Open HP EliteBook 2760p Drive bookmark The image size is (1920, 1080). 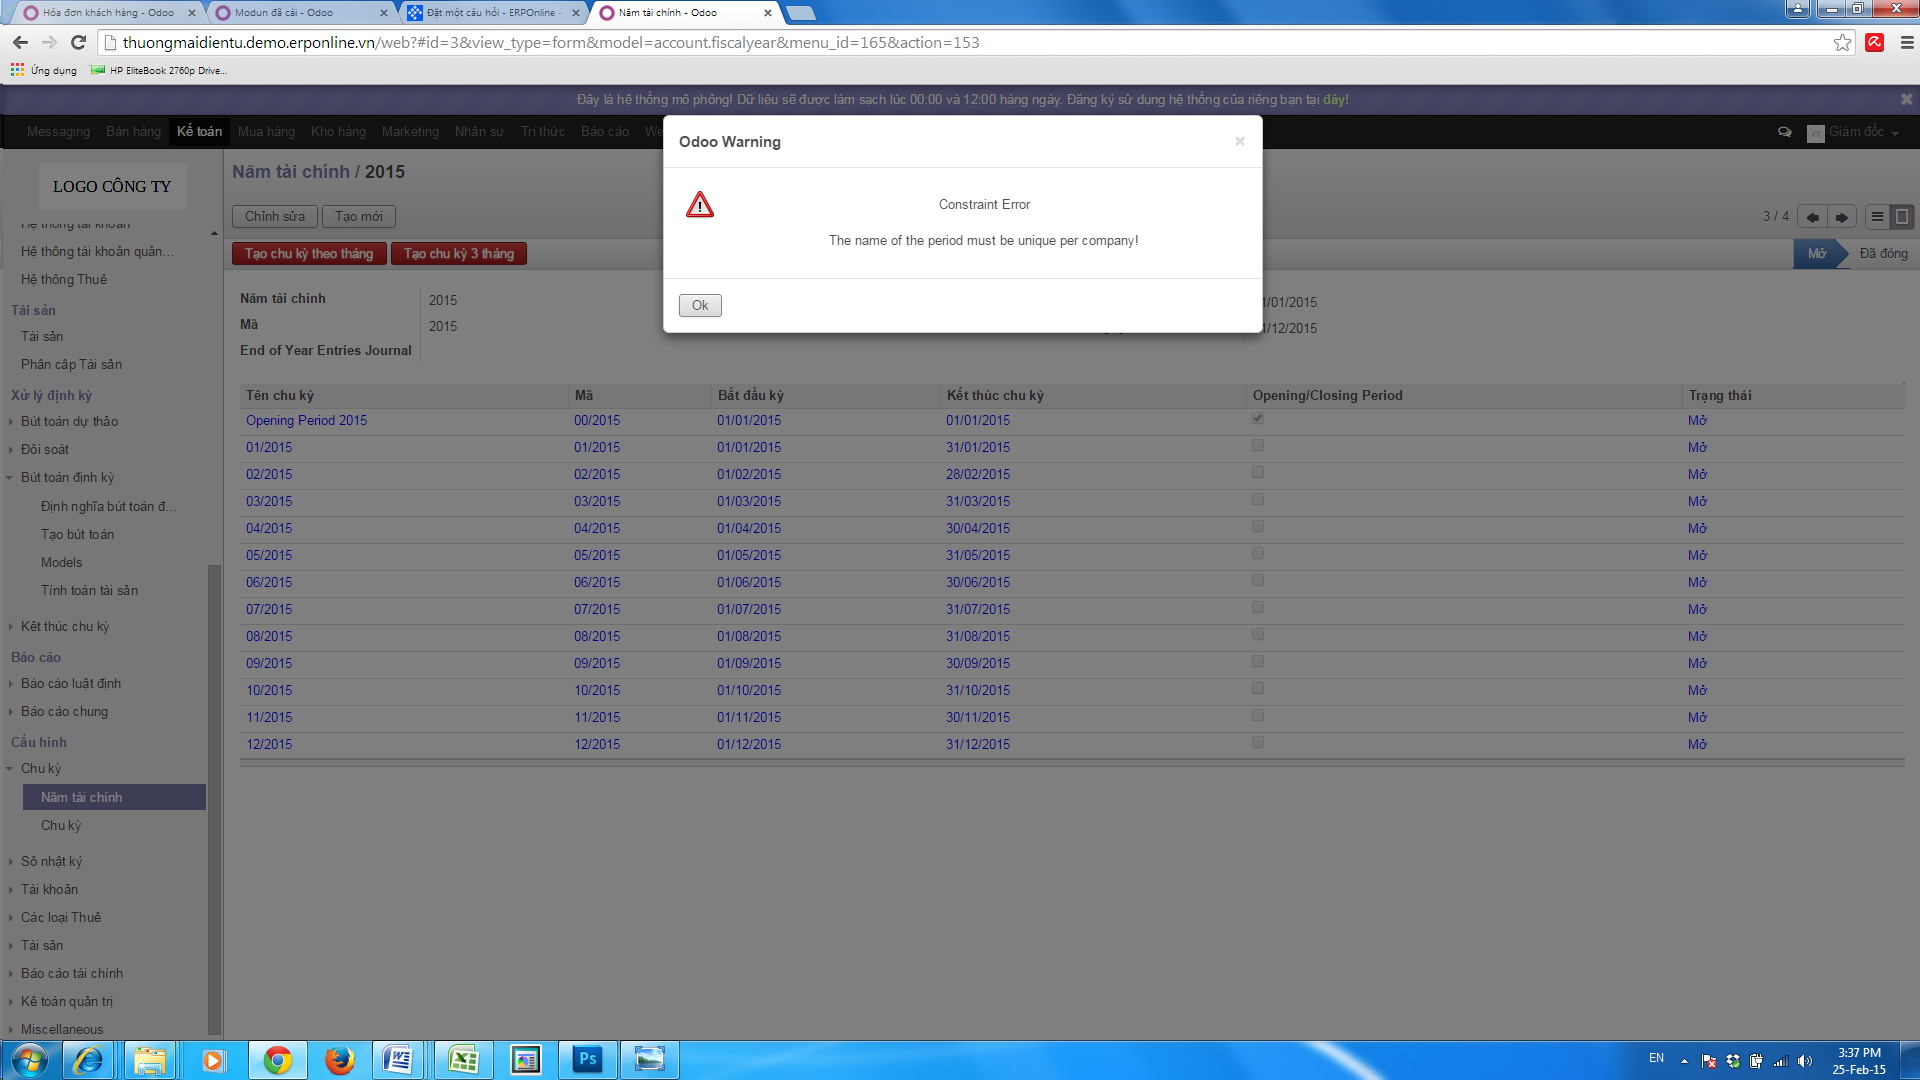(159, 70)
